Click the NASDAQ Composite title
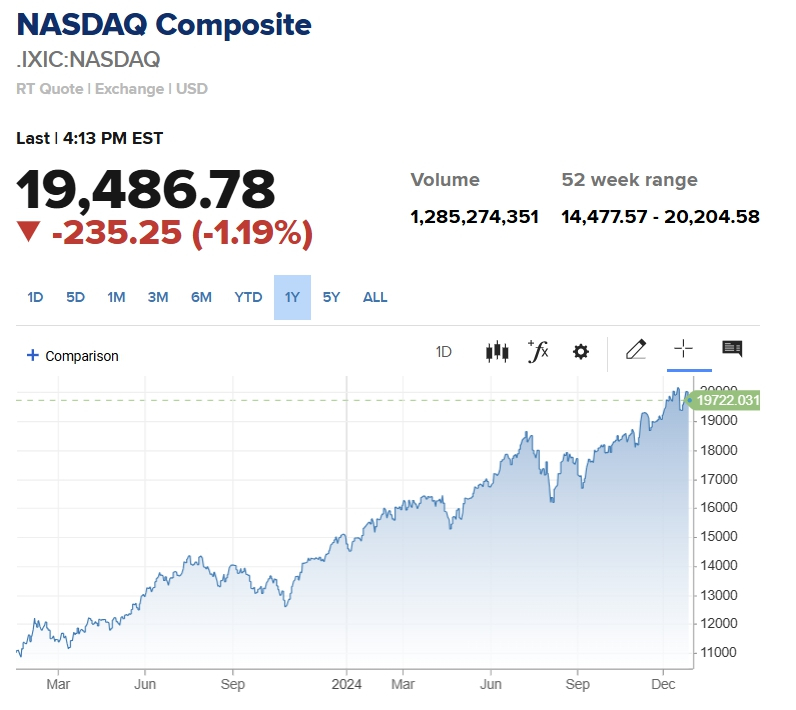This screenshot has width=796, height=710. coord(164,25)
